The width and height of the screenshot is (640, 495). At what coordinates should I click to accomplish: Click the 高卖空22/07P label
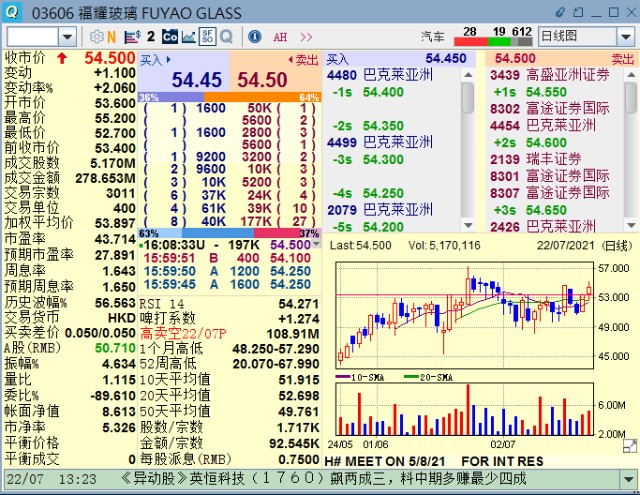click(183, 333)
